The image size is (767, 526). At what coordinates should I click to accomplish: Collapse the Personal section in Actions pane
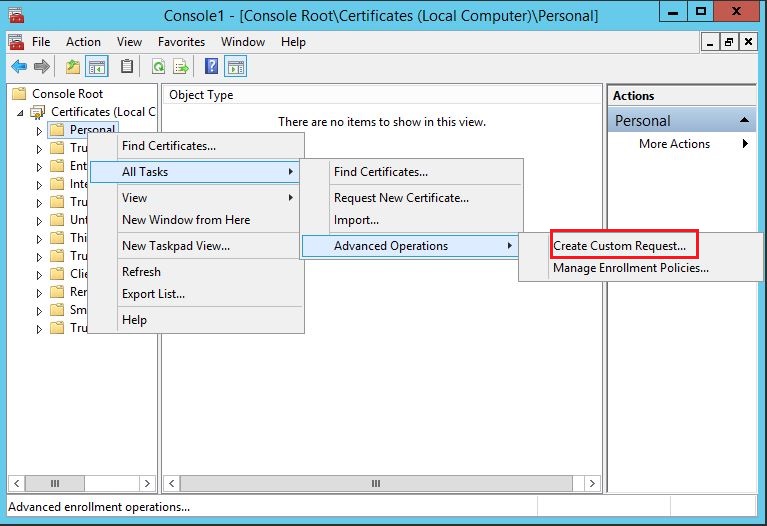click(x=745, y=121)
